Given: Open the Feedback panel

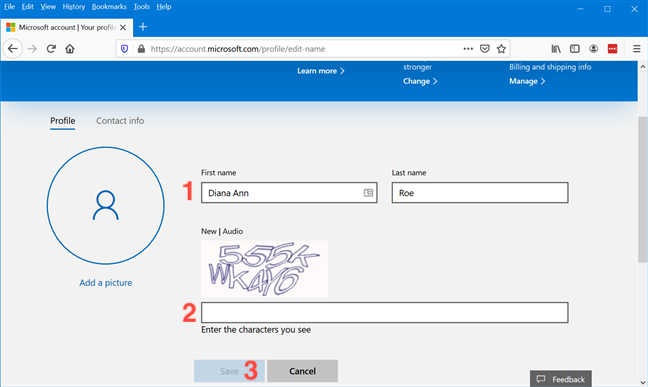Looking at the screenshot, I should [560, 379].
